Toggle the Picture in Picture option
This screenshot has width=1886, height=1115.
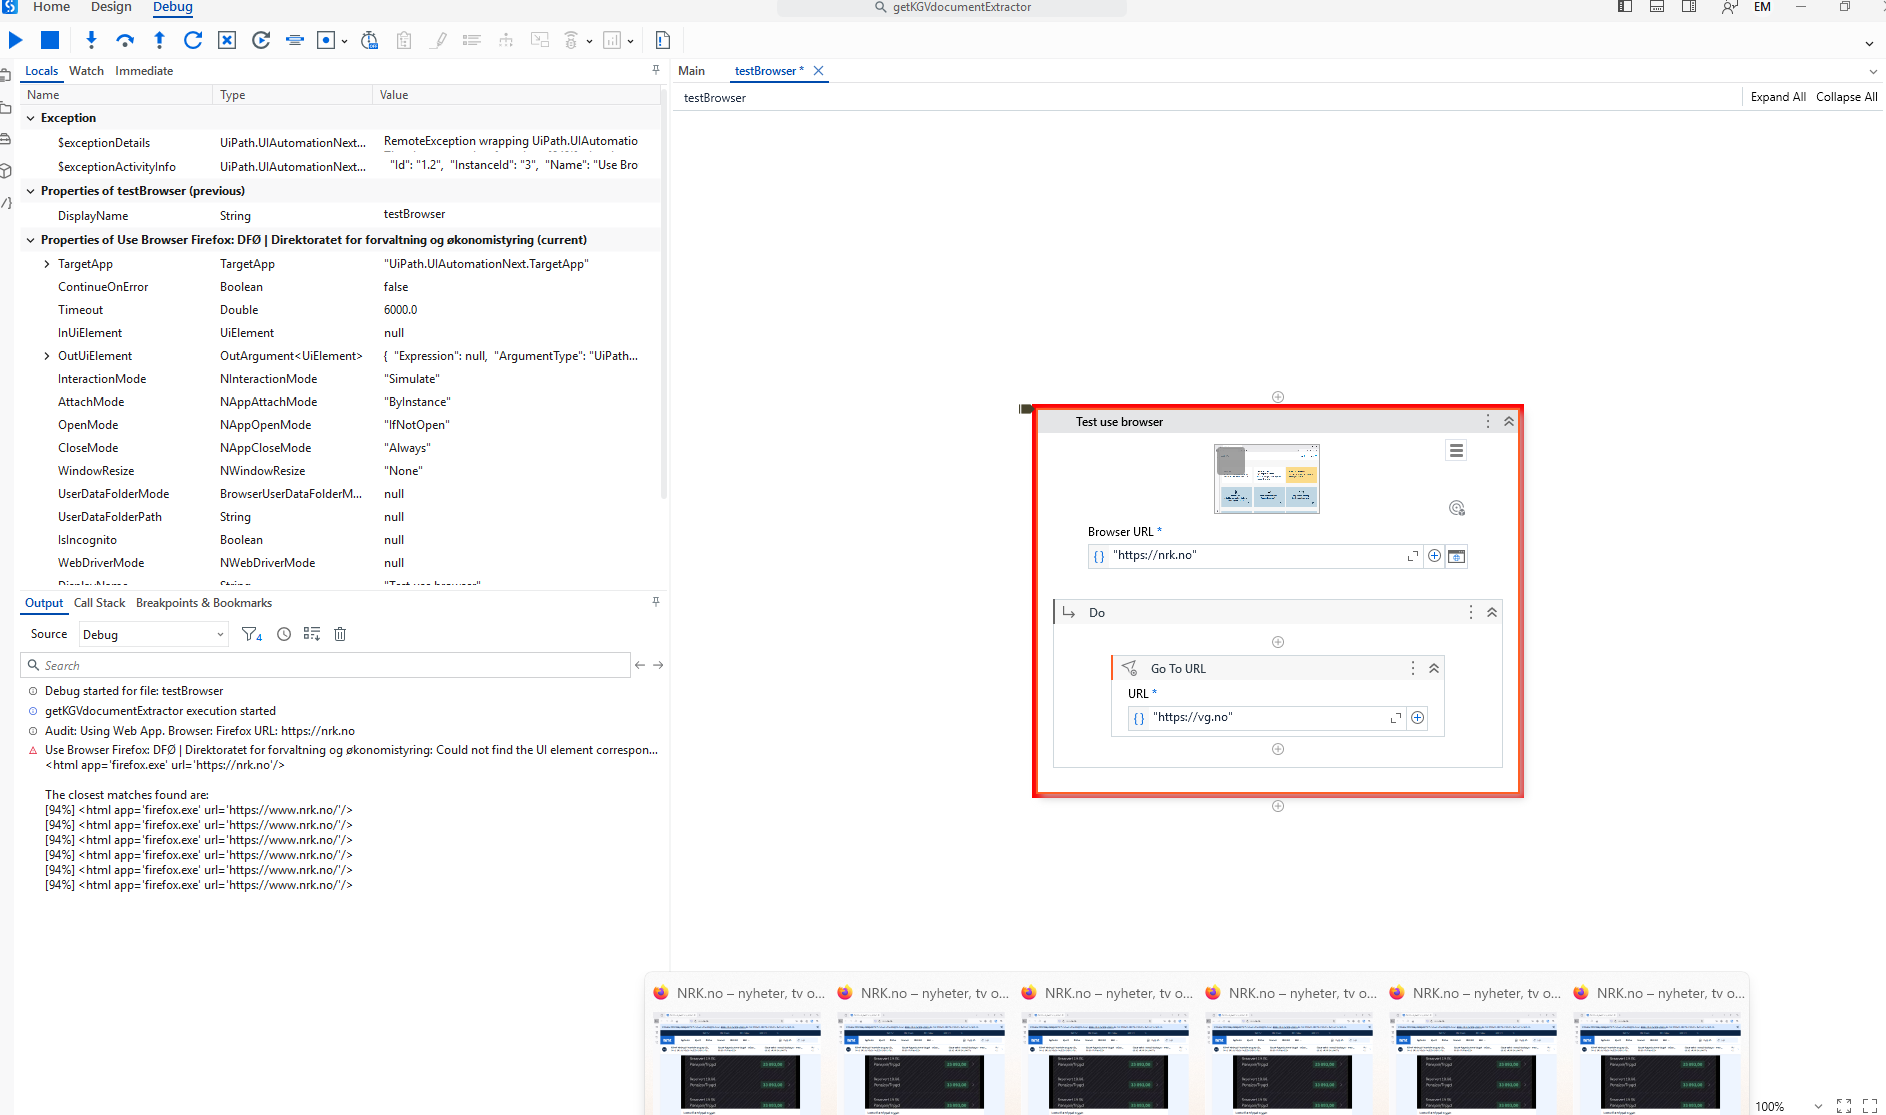tap(540, 40)
